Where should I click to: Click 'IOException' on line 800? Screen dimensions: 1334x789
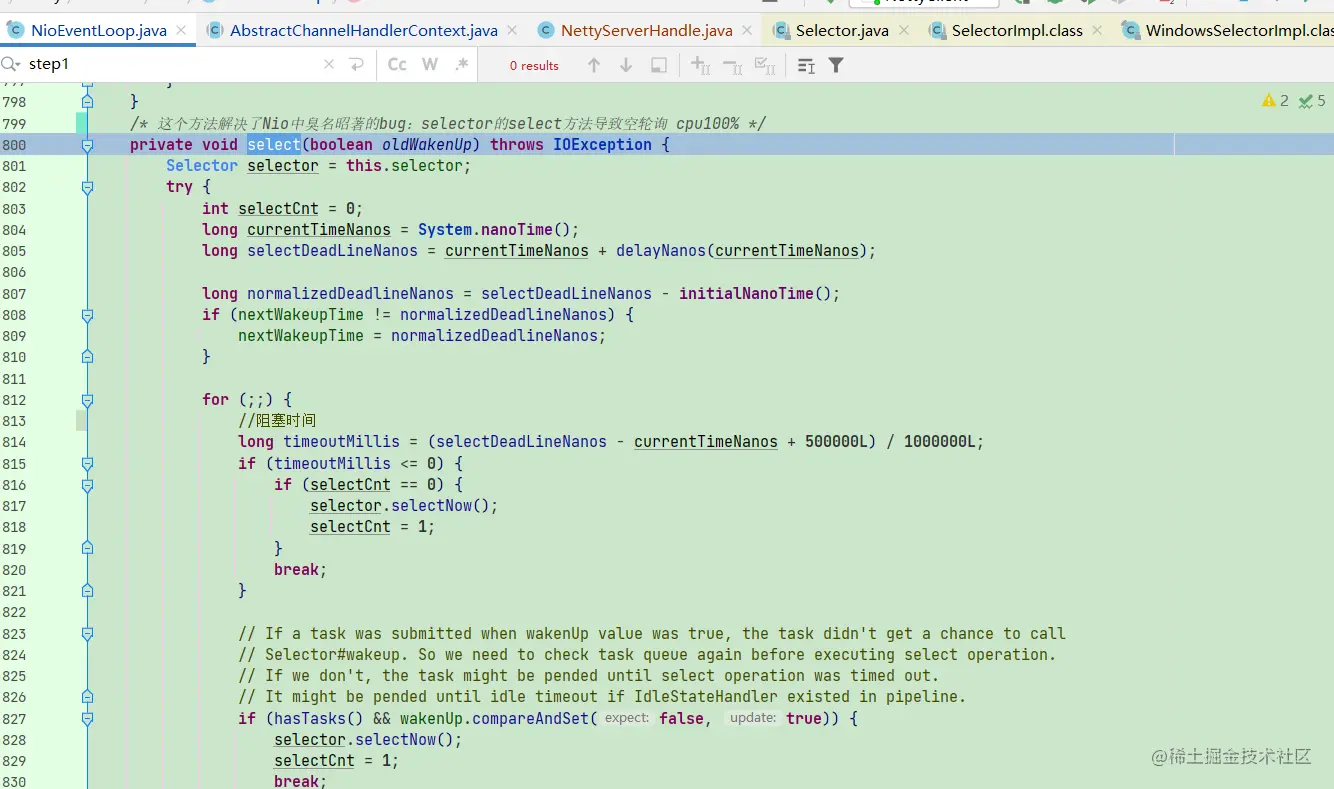(x=602, y=145)
